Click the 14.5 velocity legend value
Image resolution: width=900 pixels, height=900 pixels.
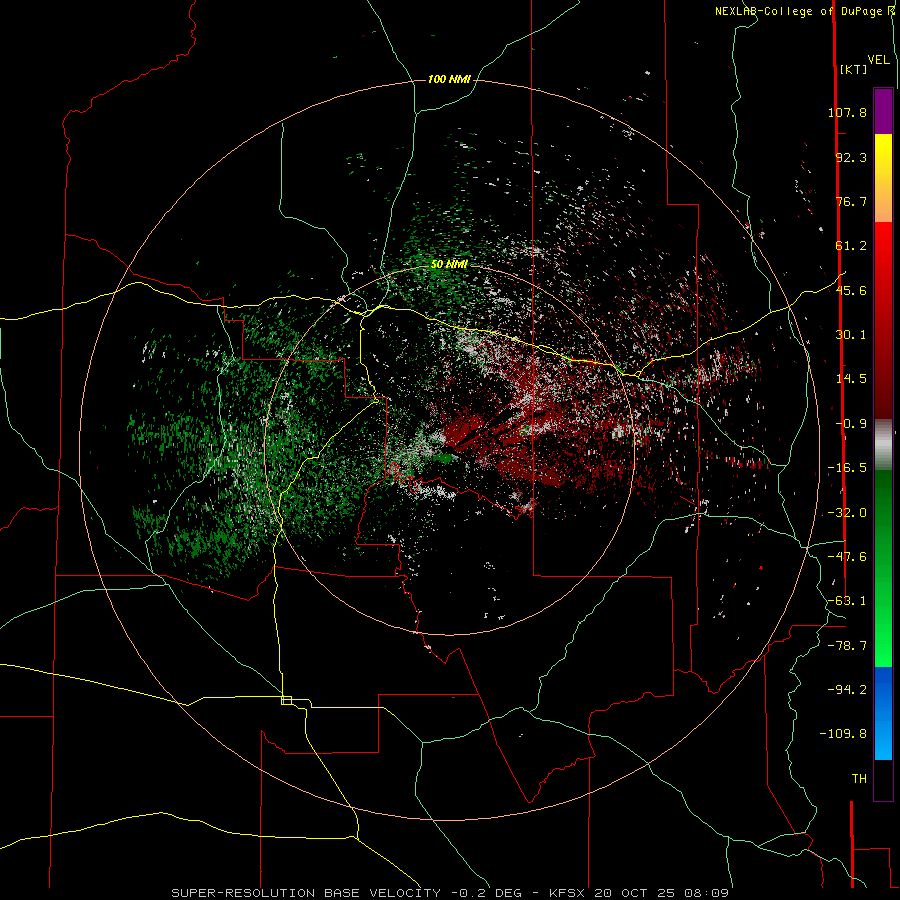coord(851,379)
